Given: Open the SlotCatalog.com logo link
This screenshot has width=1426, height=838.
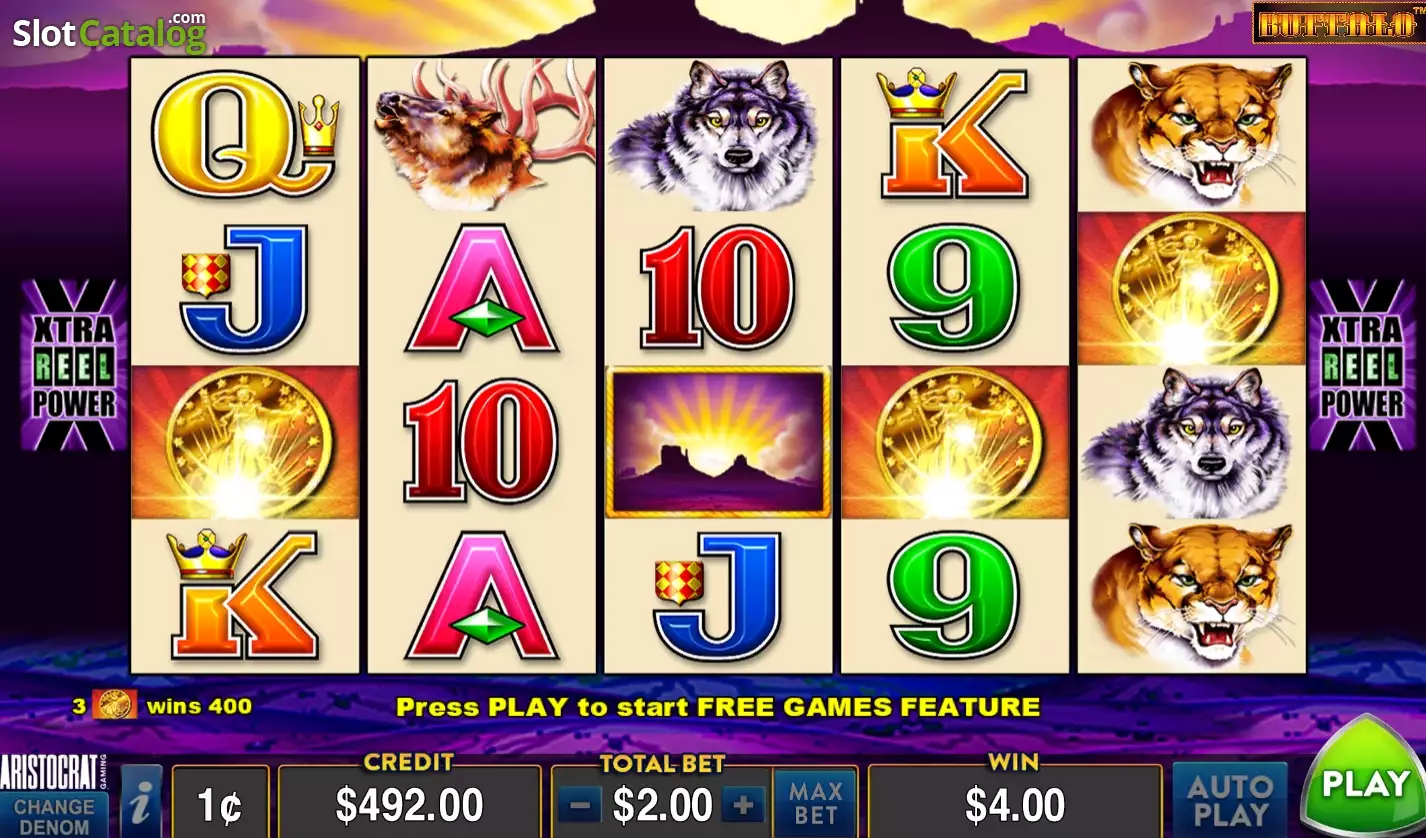Looking at the screenshot, I should (109, 32).
